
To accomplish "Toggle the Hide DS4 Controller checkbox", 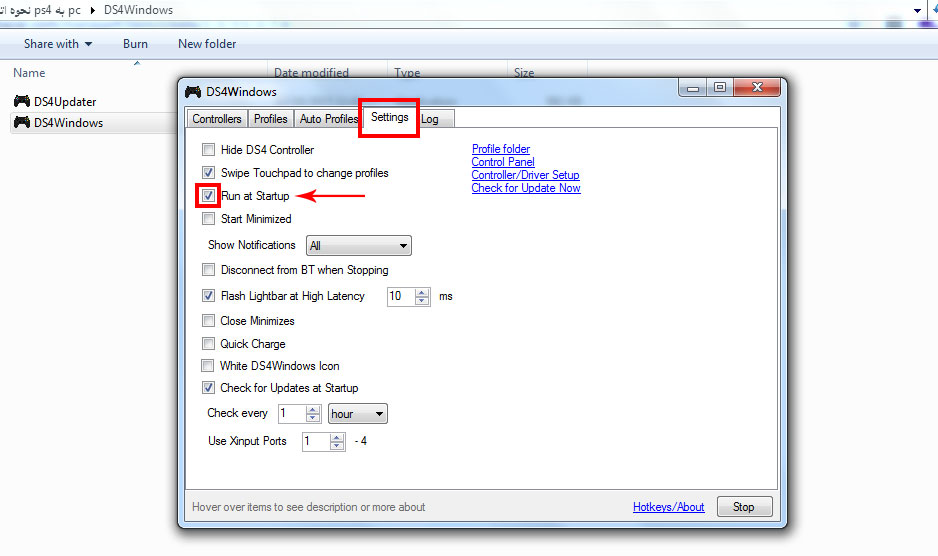I will (209, 150).
